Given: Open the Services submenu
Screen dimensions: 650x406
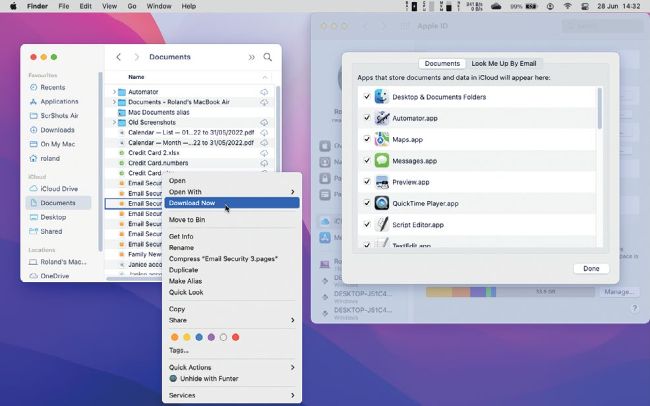Looking at the screenshot, I should coord(232,396).
